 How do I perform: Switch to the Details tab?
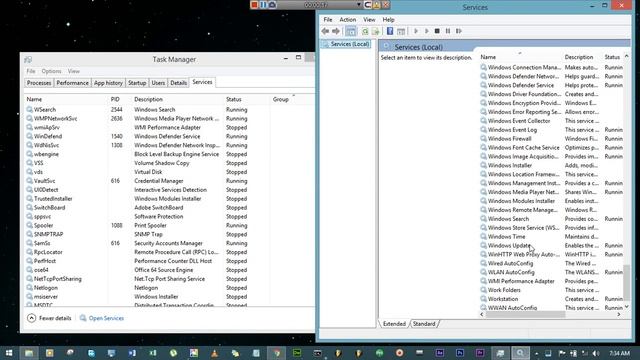pos(178,83)
